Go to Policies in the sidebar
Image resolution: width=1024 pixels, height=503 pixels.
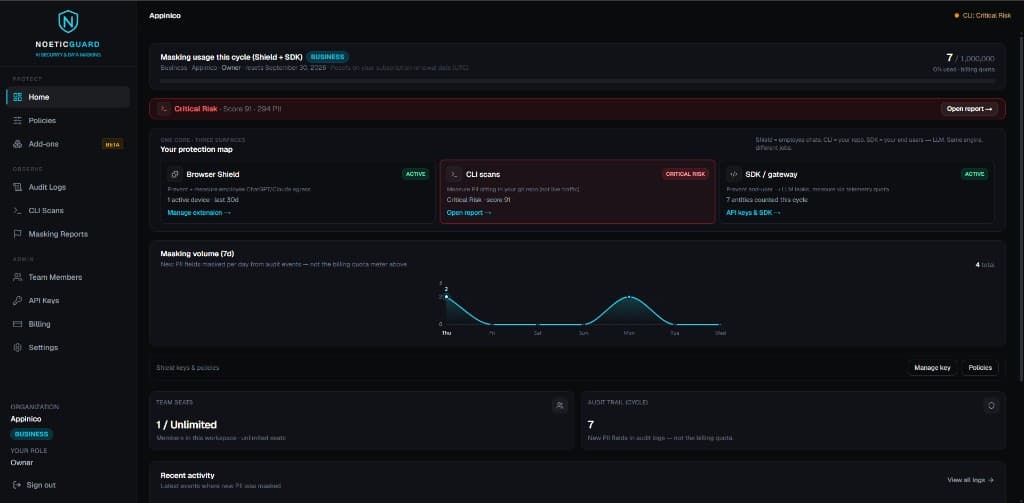68,121
